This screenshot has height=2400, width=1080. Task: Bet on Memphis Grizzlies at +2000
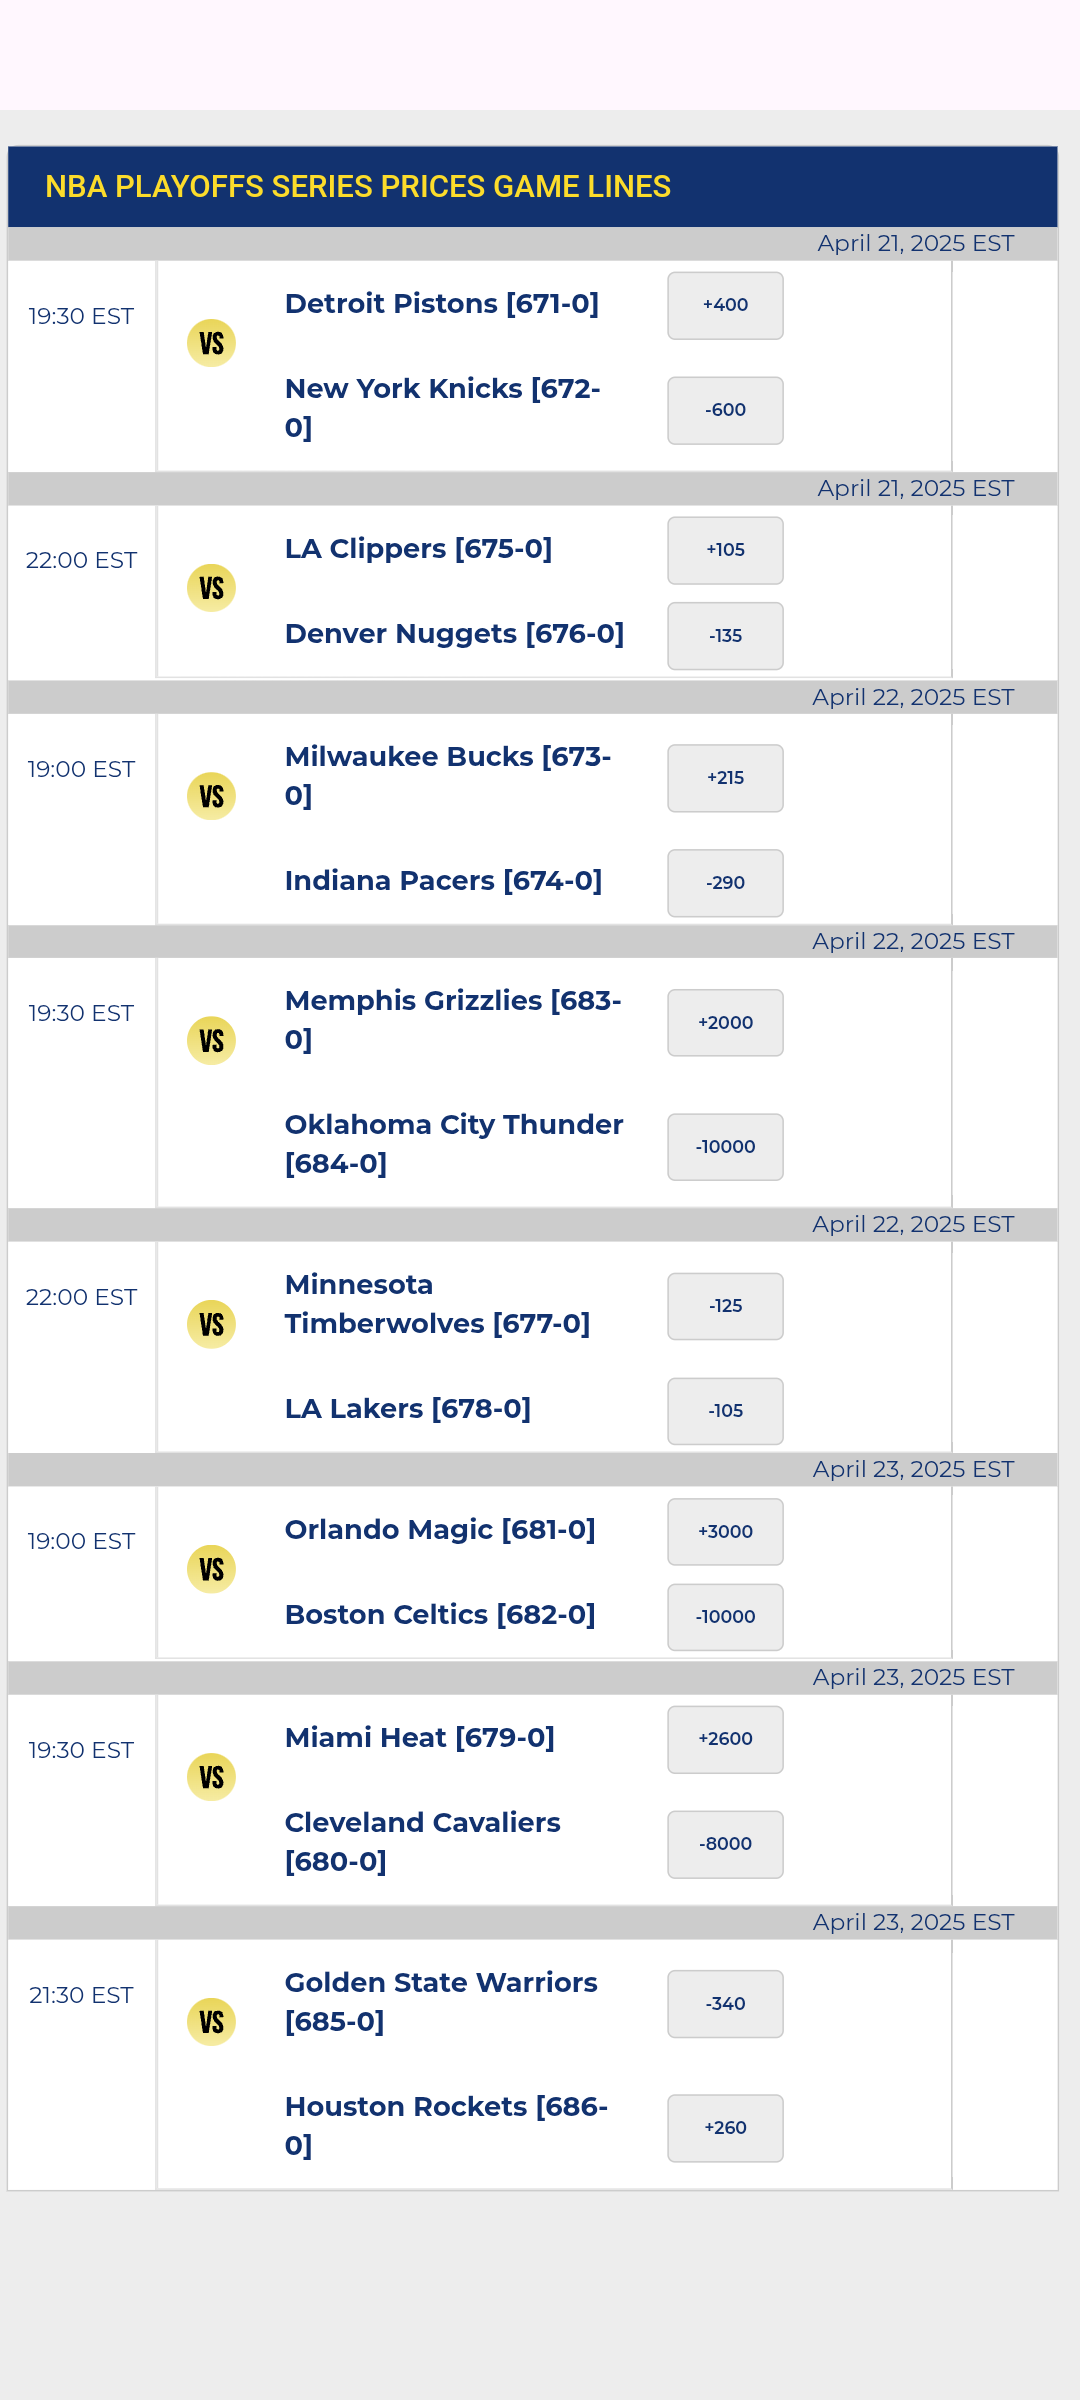[x=725, y=1023]
